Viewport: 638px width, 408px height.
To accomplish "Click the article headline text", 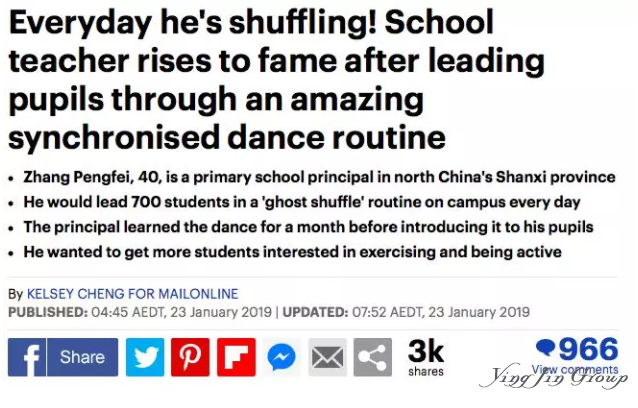I will pyautogui.click(x=276, y=80).
